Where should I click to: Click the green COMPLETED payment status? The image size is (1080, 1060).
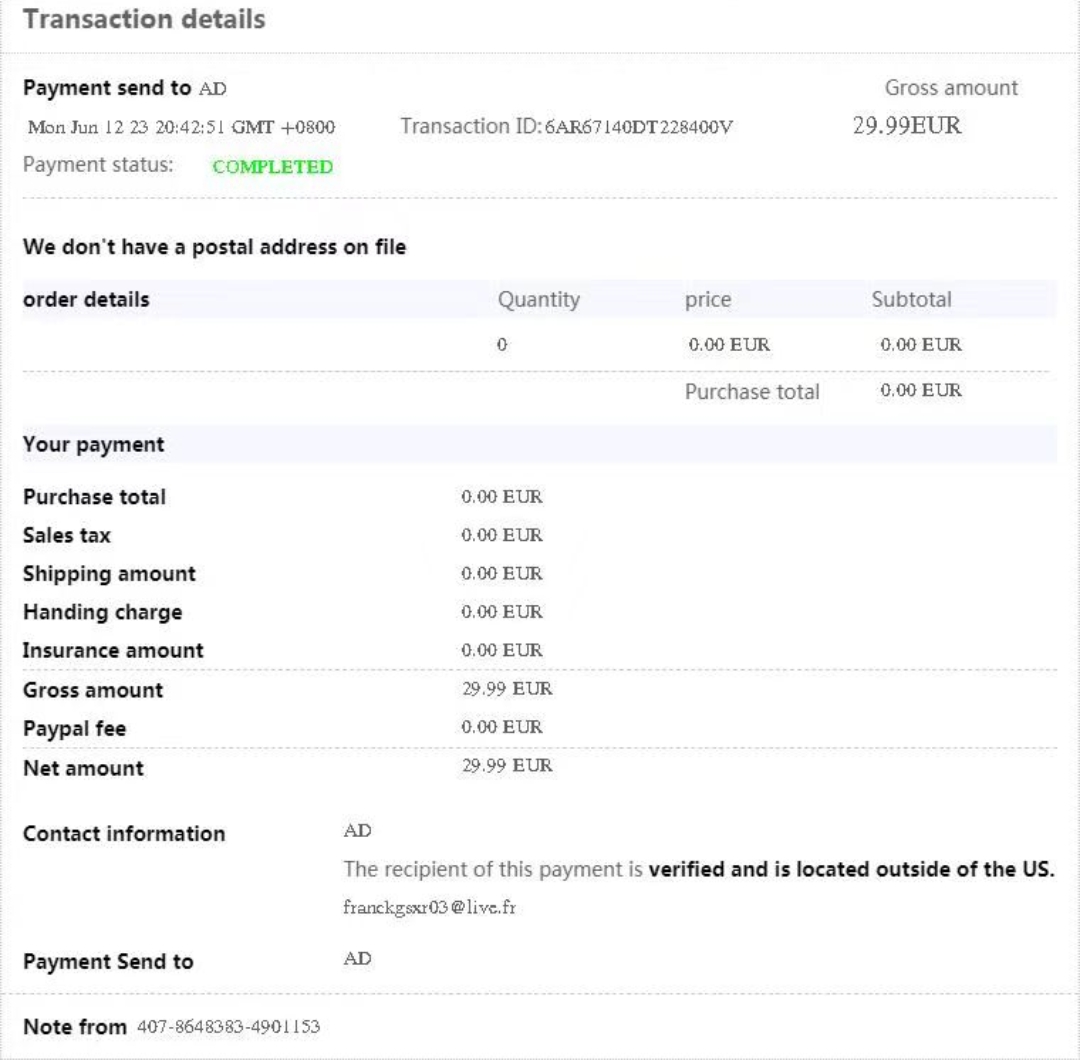tap(273, 168)
